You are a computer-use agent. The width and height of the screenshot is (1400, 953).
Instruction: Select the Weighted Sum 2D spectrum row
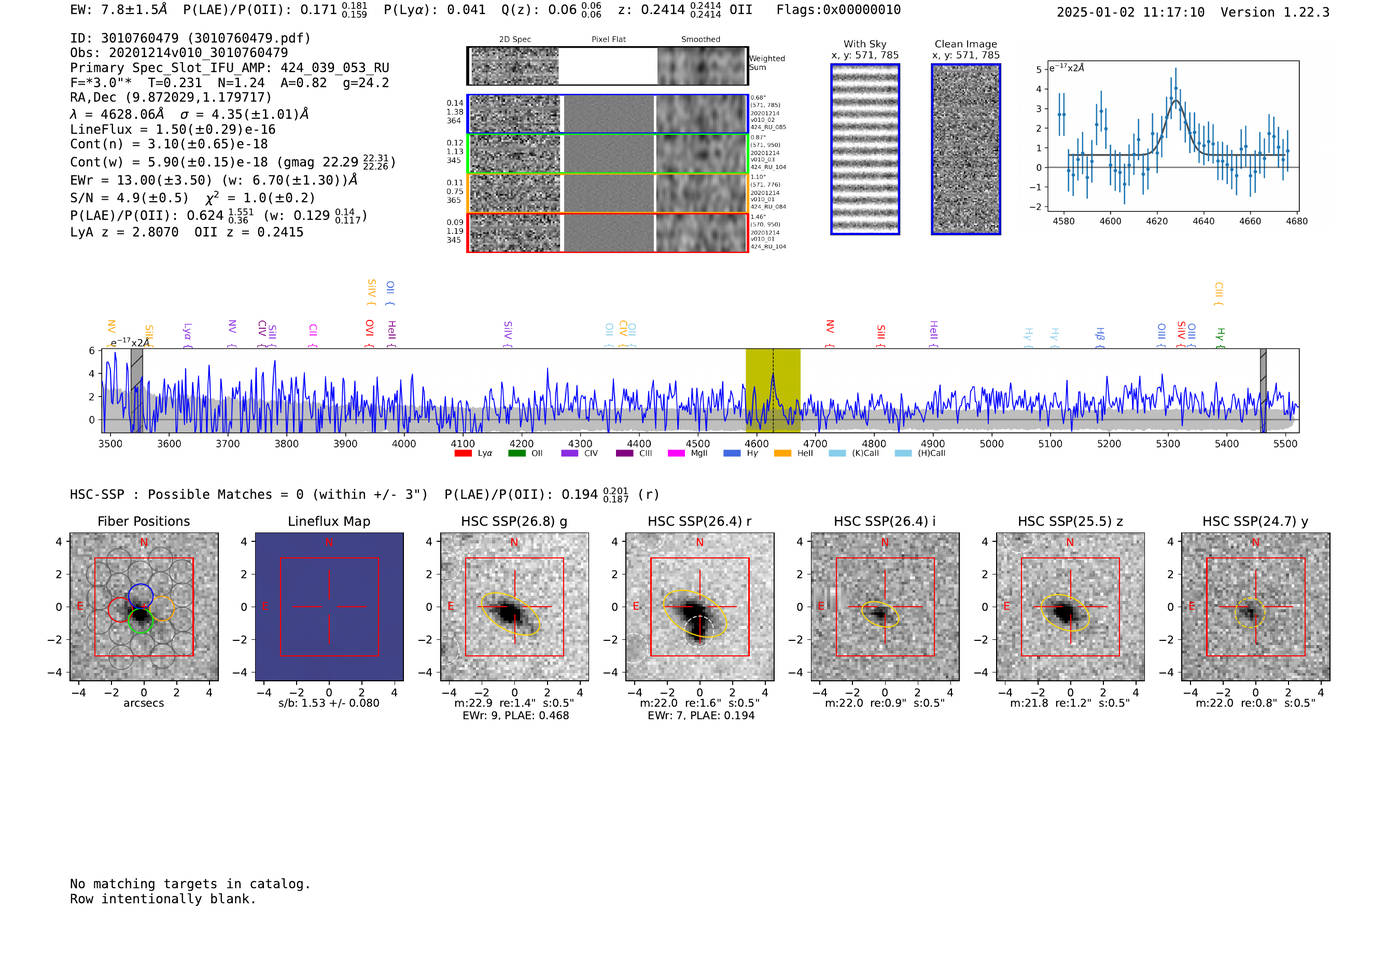point(607,66)
